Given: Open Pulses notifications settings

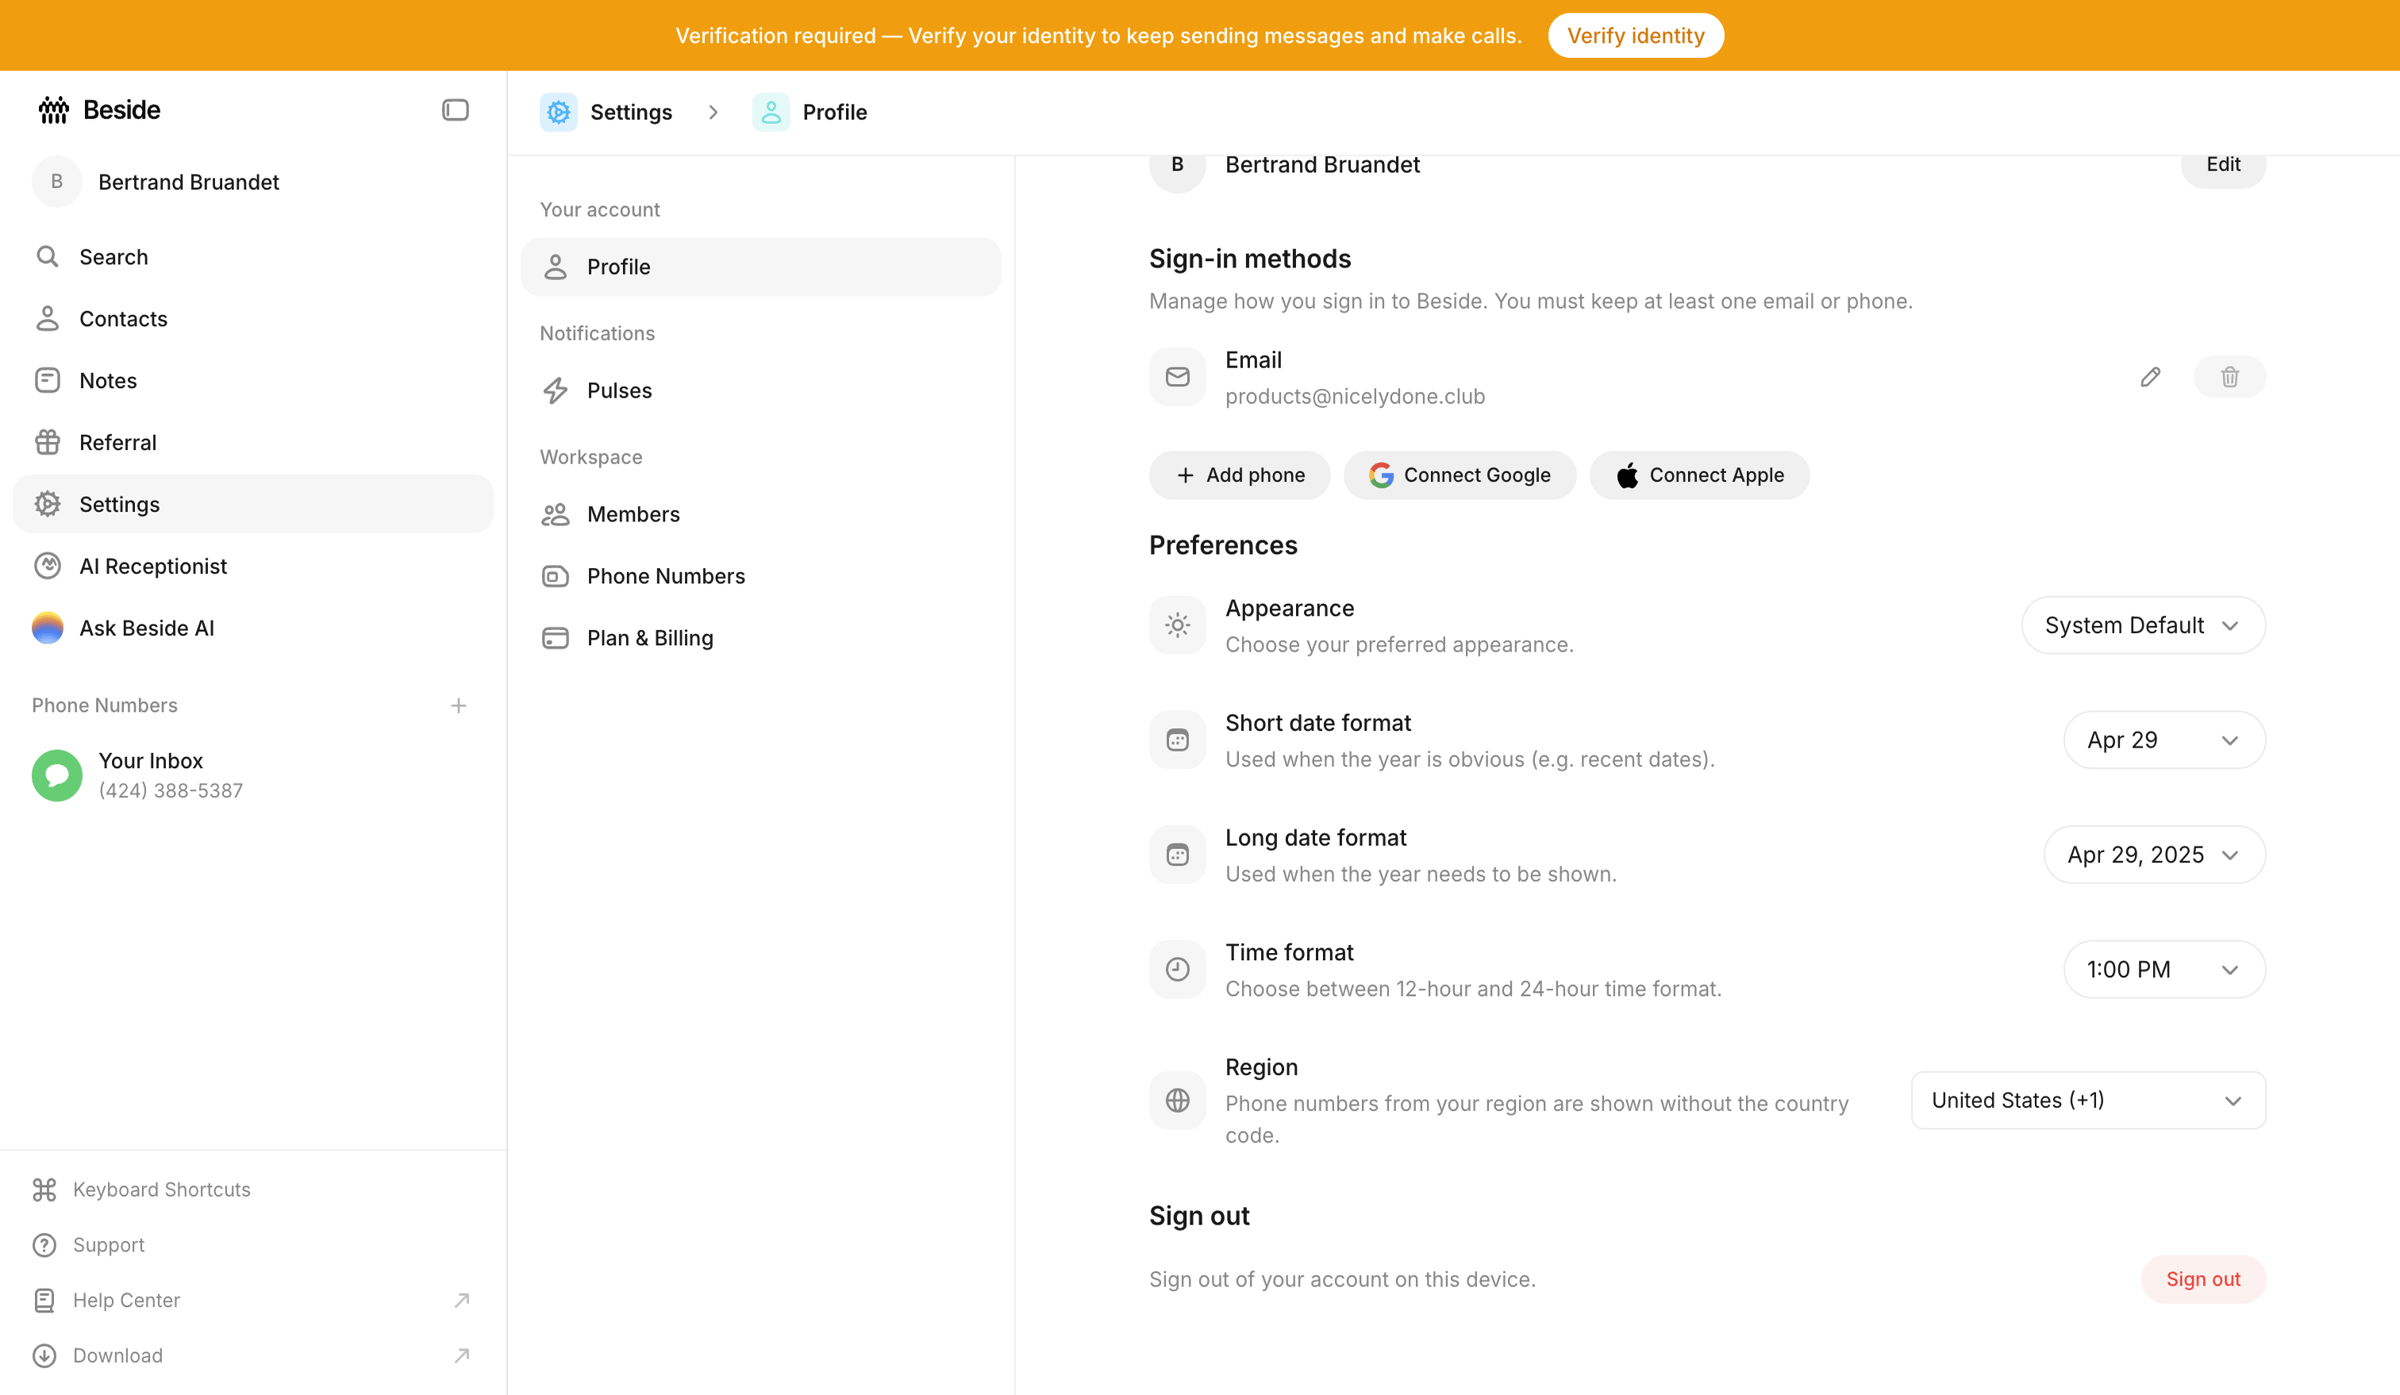Looking at the screenshot, I should pos(761,391).
